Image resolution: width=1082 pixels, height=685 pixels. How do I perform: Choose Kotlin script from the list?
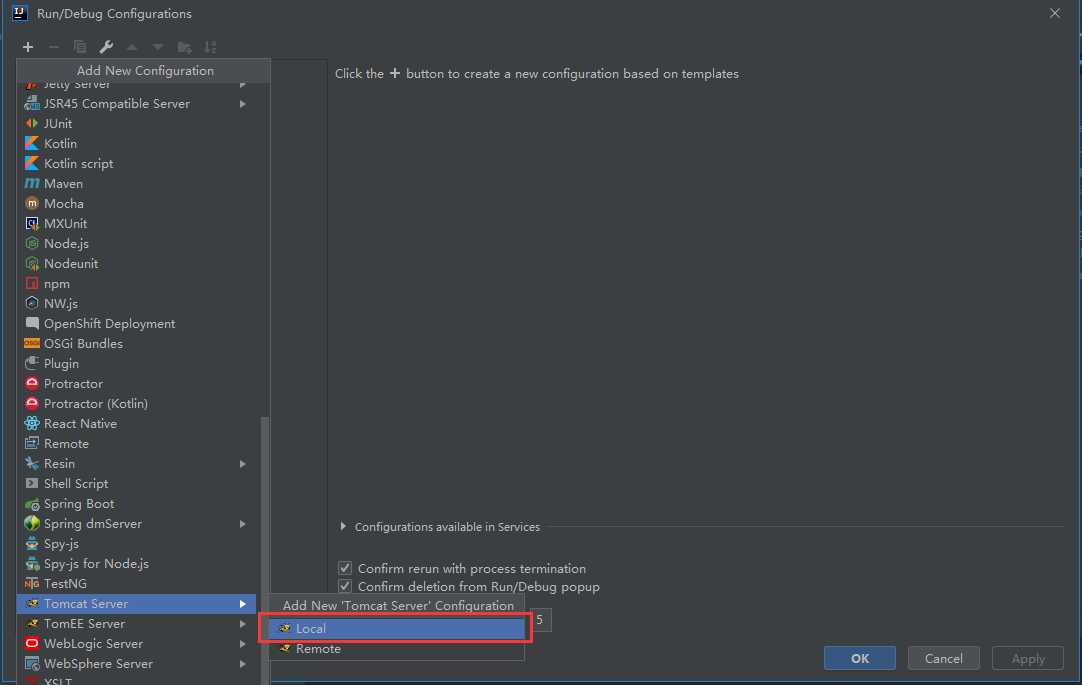pos(136,163)
